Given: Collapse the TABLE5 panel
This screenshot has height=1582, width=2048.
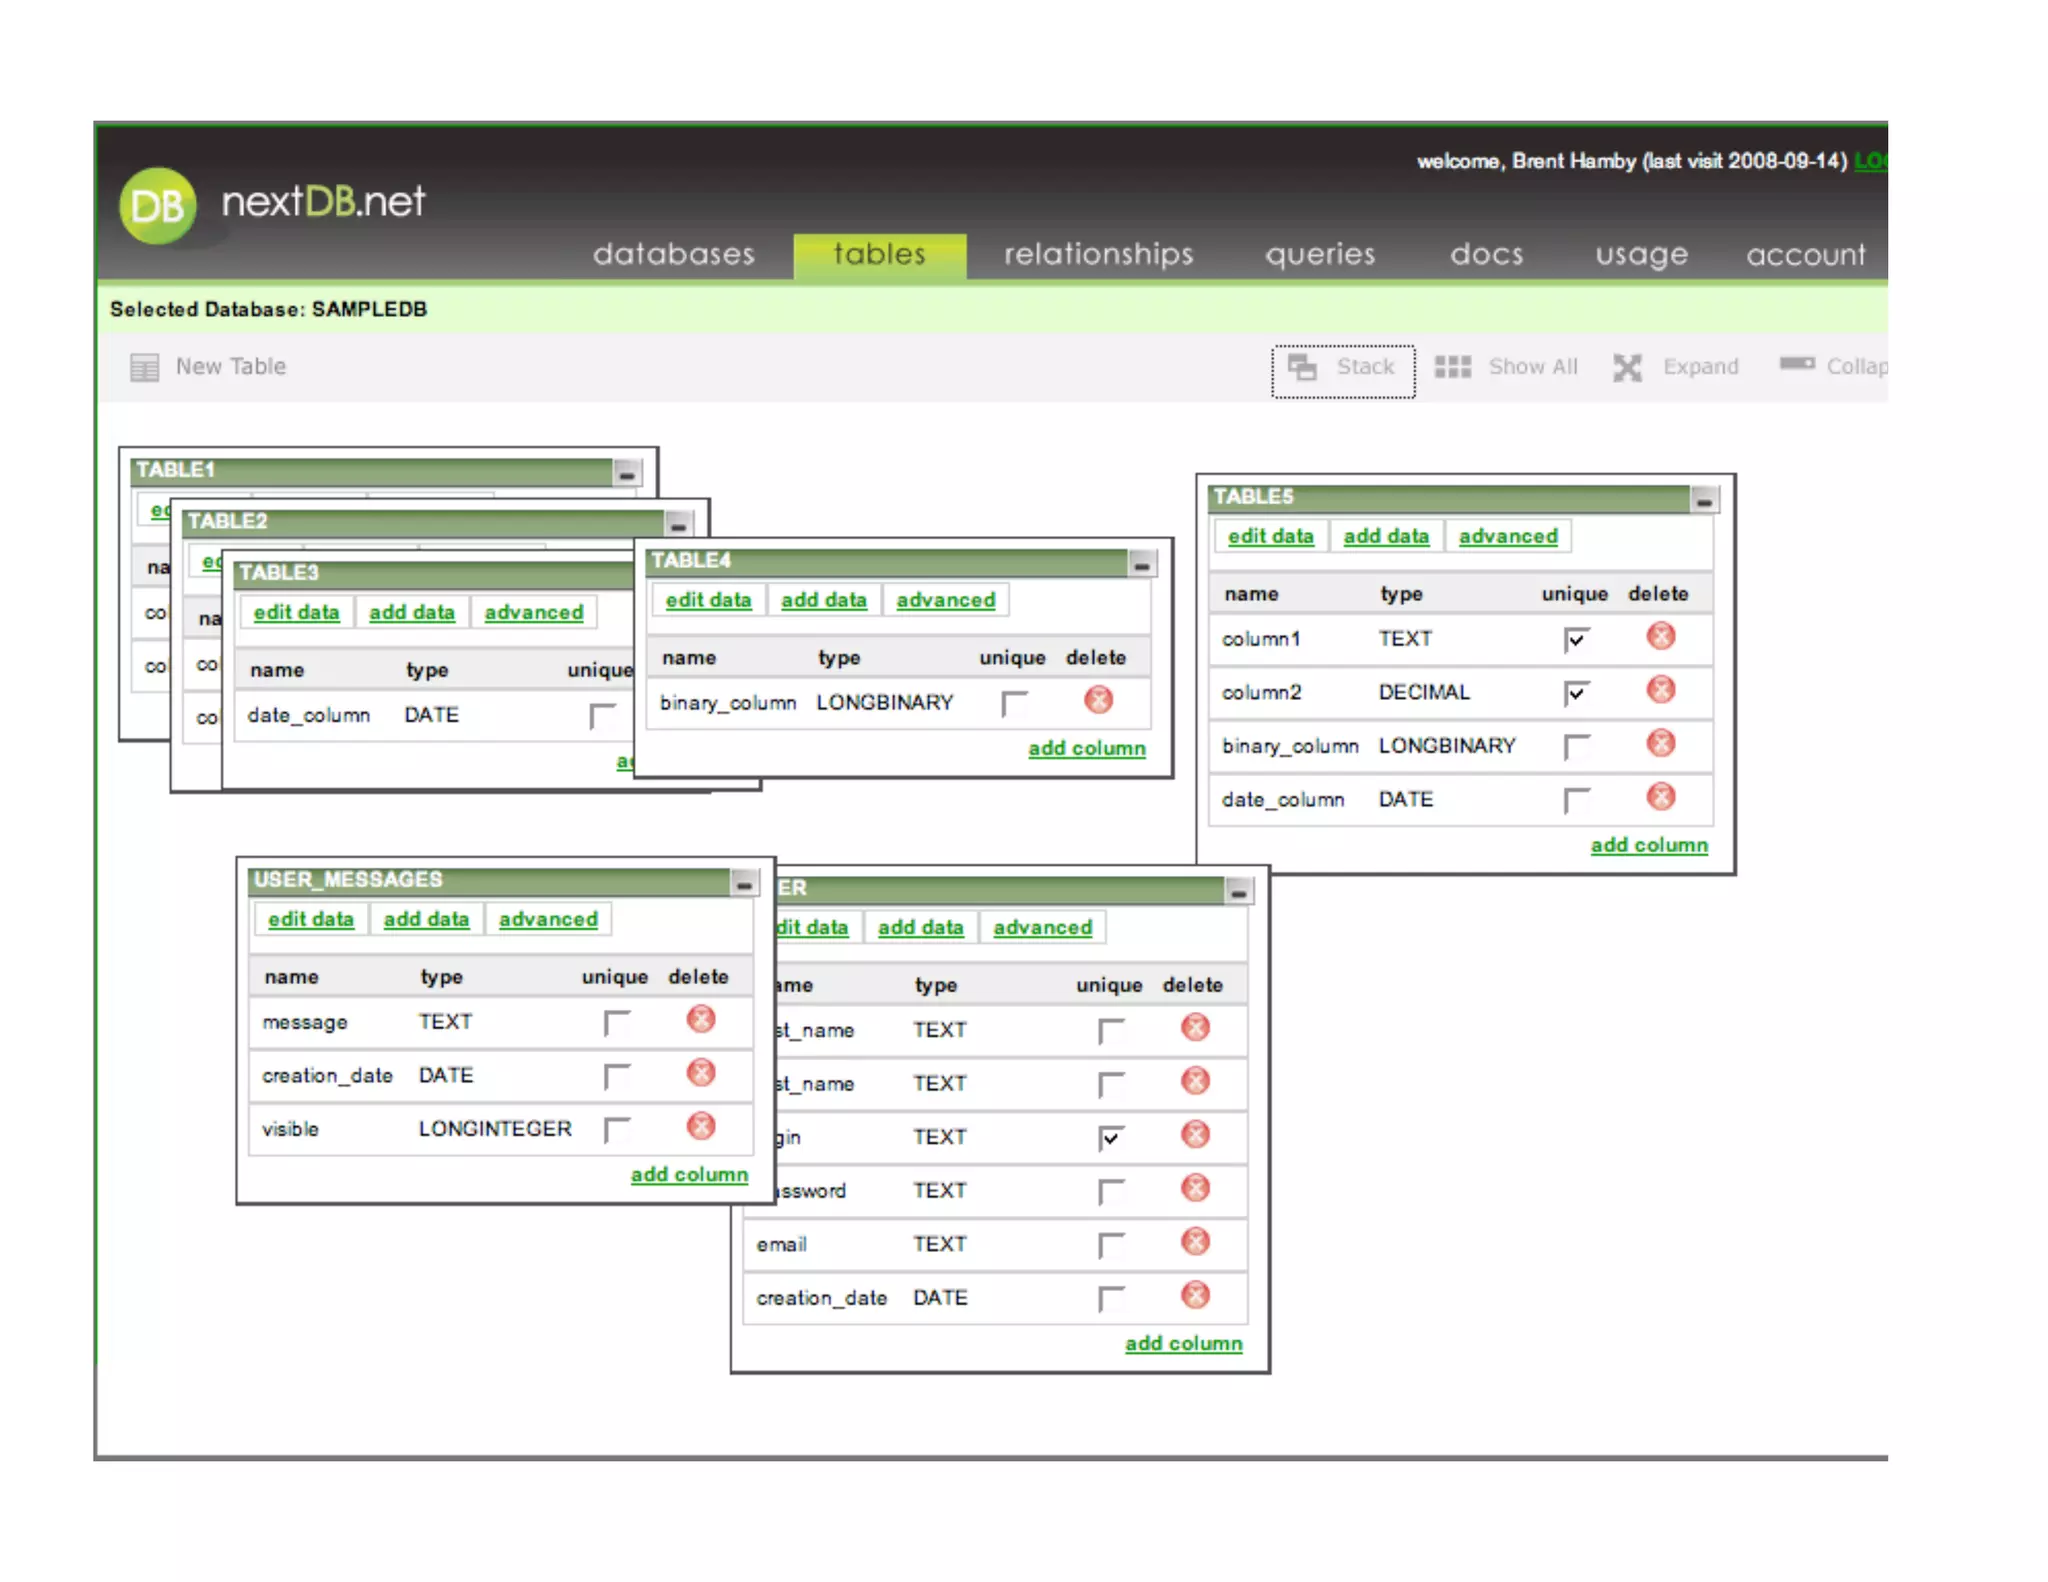Looking at the screenshot, I should tap(1704, 500).
